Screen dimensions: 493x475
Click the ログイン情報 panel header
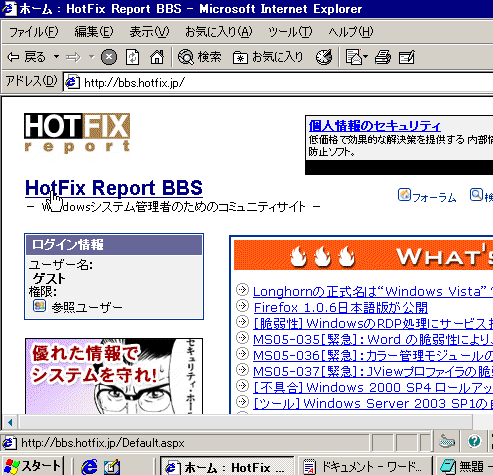point(114,245)
